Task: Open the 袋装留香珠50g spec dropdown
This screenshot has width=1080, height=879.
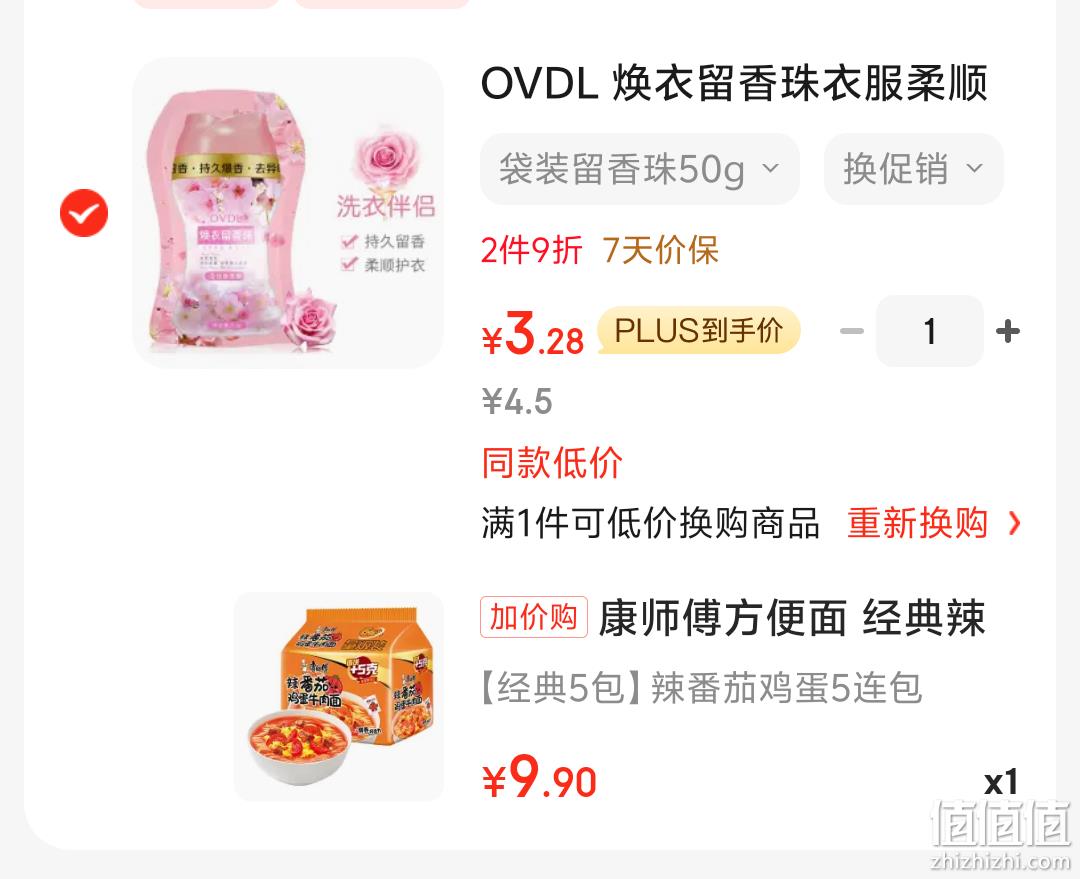Action: pyautogui.click(x=640, y=169)
